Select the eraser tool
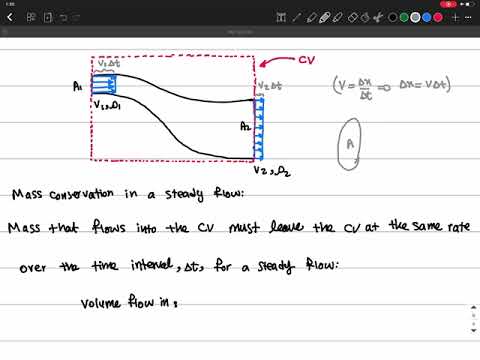The width and height of the screenshot is (480, 360). pyautogui.click(x=352, y=17)
